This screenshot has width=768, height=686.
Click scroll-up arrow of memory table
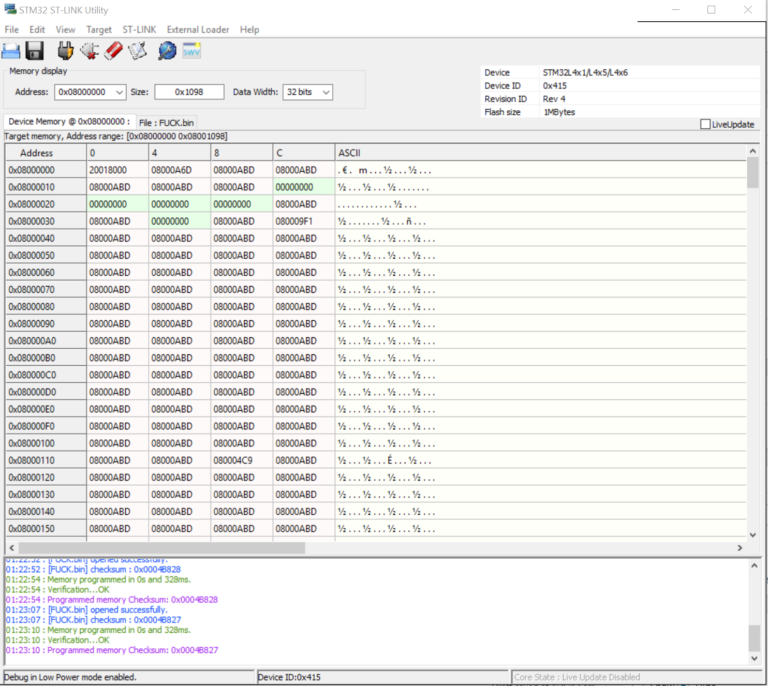(753, 151)
